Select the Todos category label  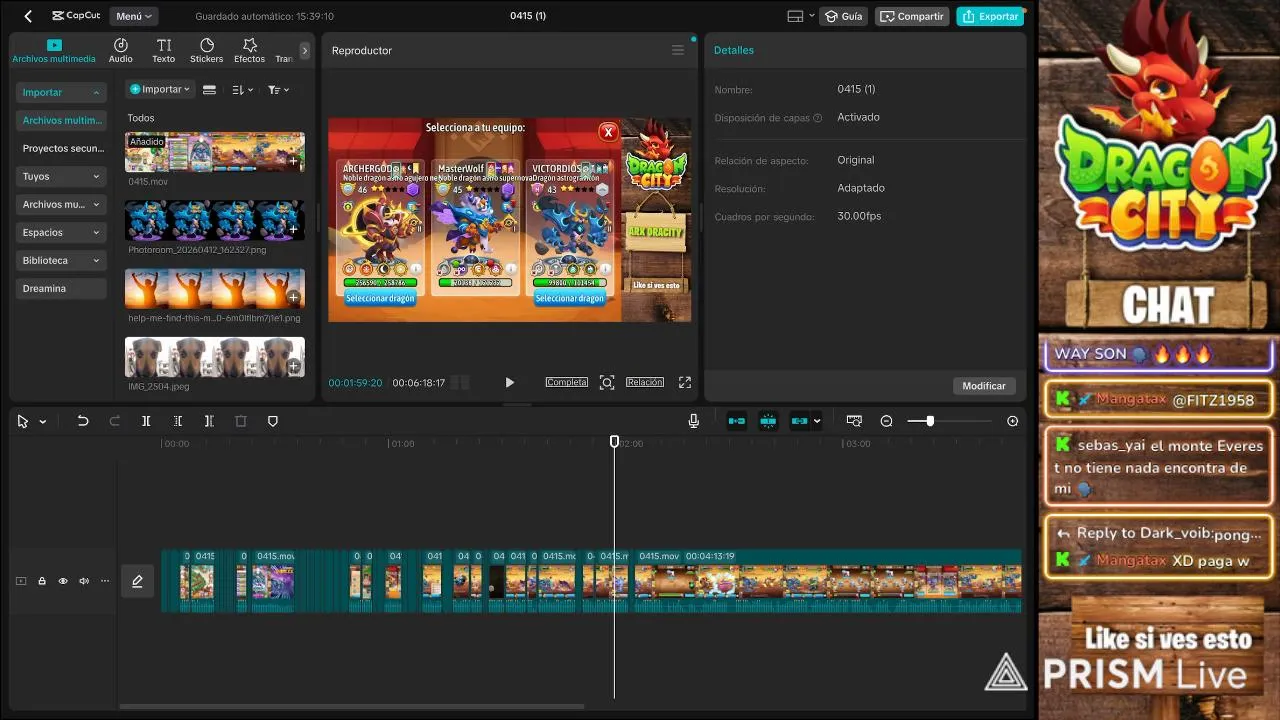[x=141, y=118]
